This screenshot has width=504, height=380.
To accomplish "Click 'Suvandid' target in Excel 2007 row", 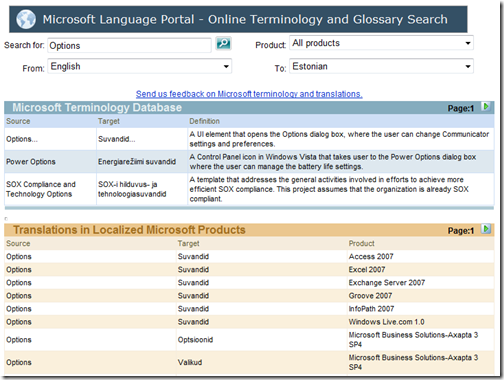I will (x=193, y=269).
